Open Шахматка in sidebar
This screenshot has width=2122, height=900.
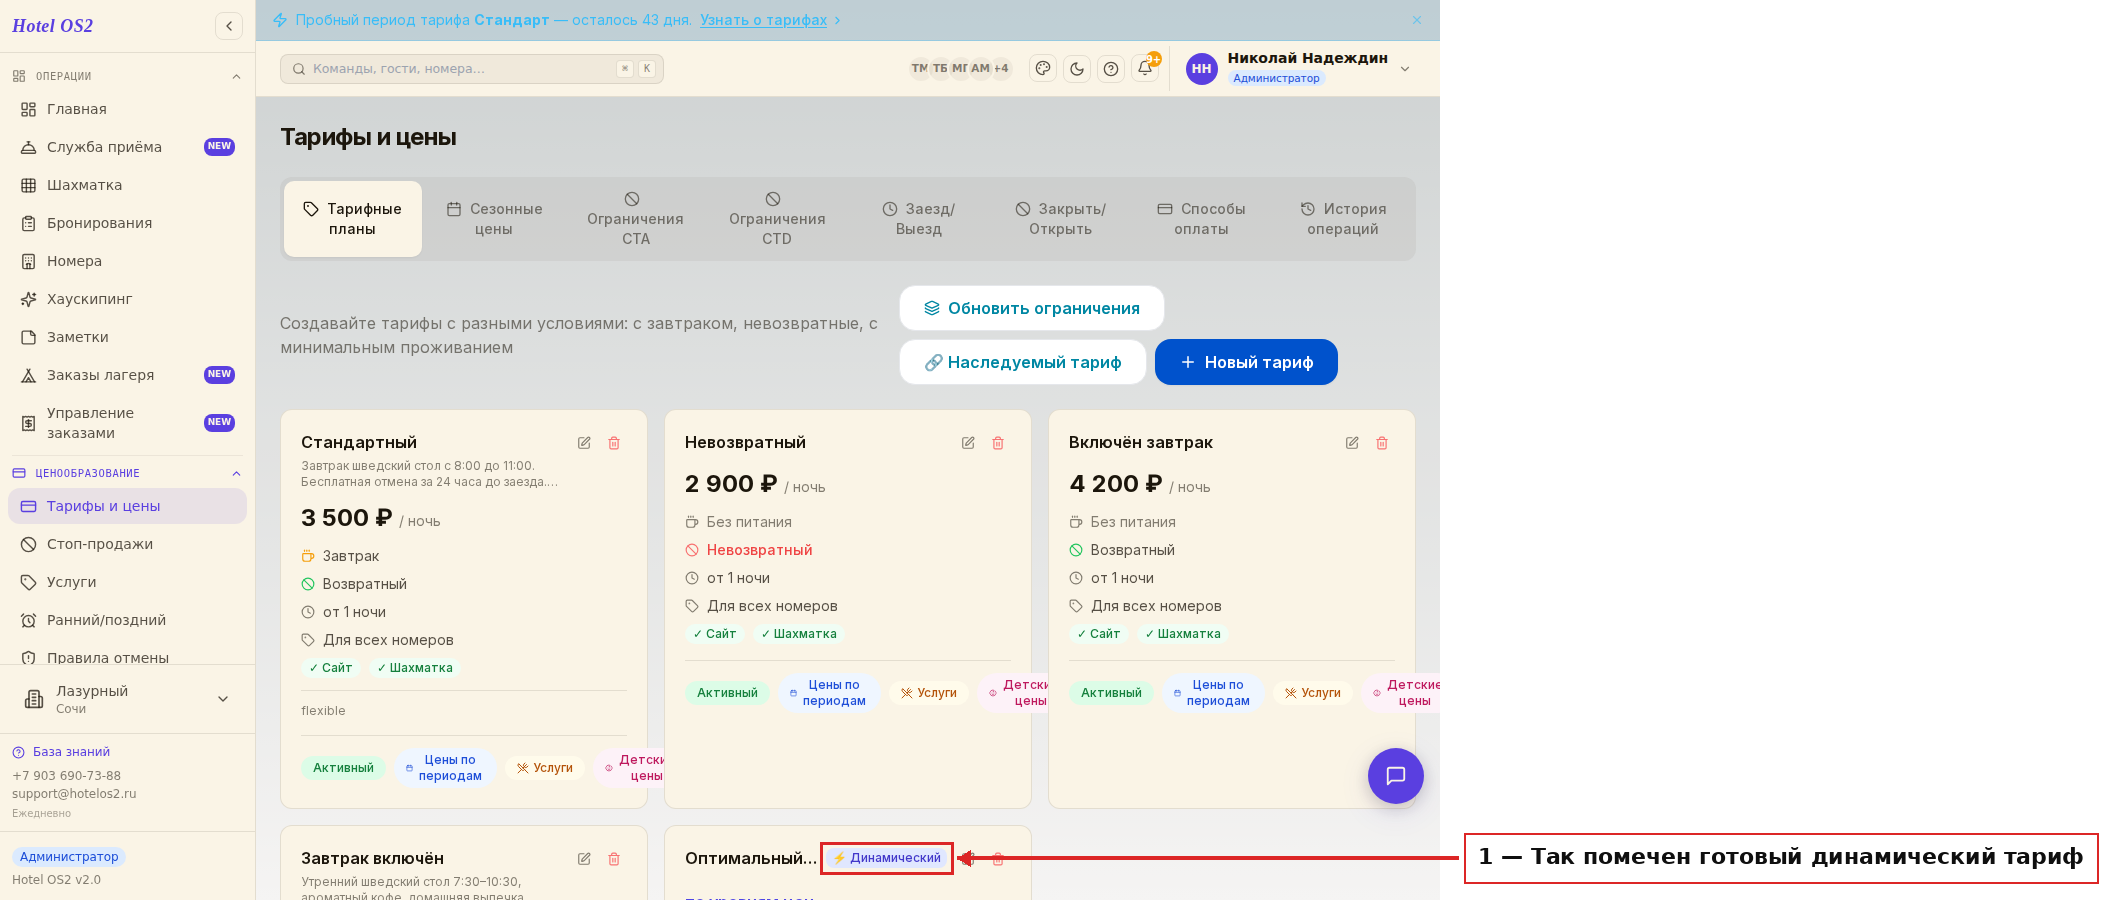point(127,185)
